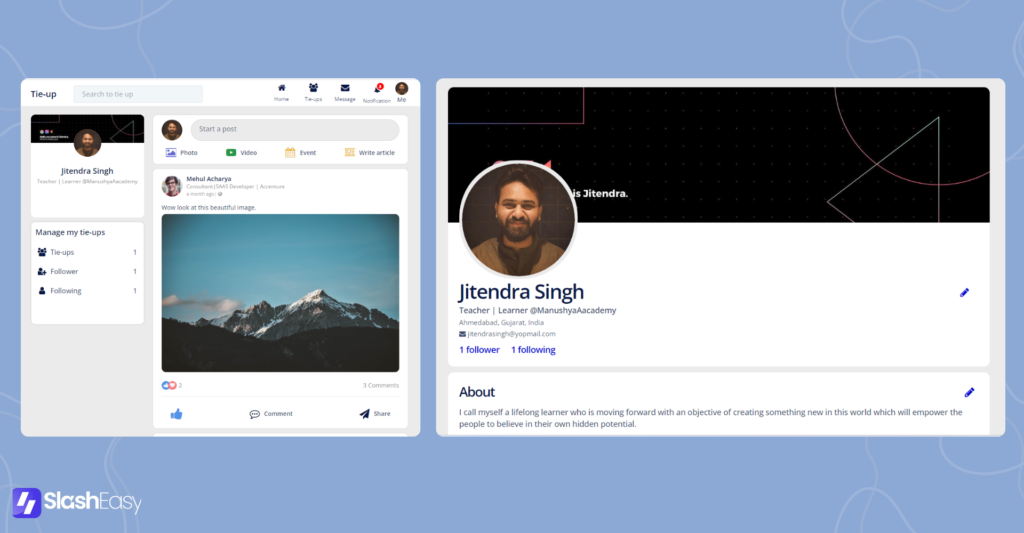Check the Notification bell icon

(377, 89)
